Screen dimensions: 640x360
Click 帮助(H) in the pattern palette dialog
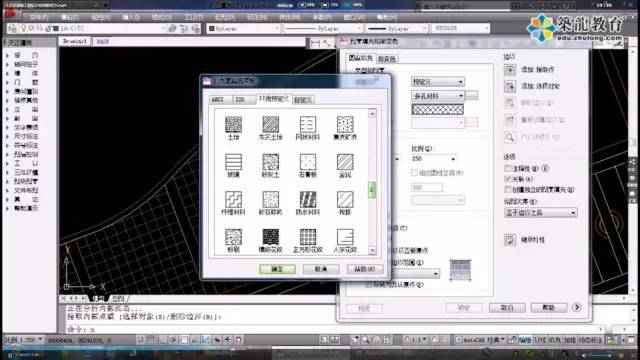point(365,269)
